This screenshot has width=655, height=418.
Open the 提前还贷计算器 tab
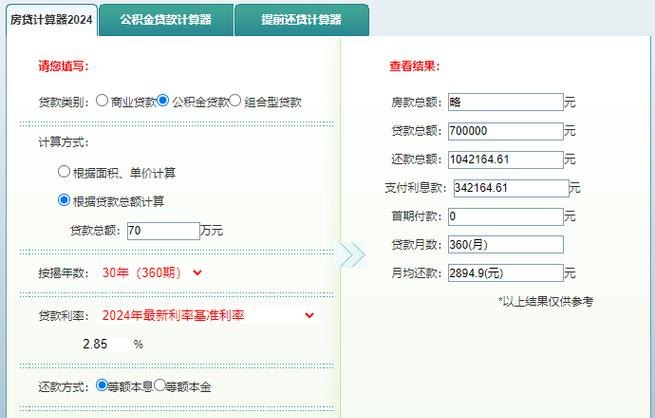tap(302, 20)
